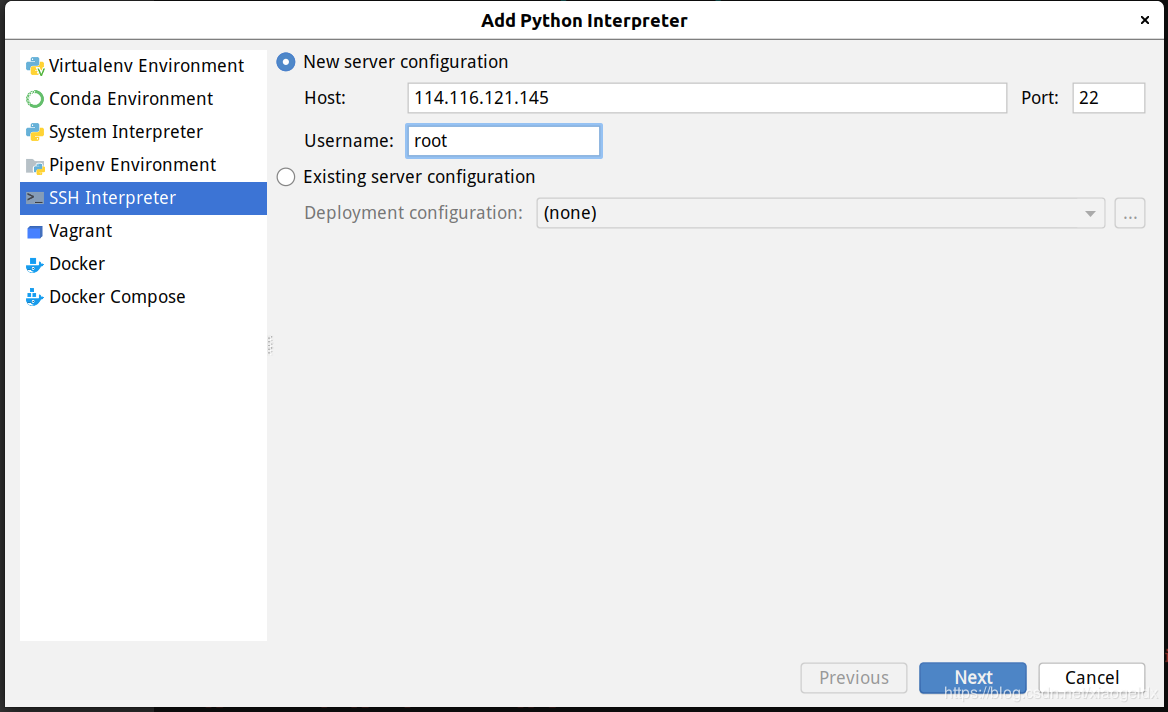The width and height of the screenshot is (1168, 712).
Task: Click the System Interpreter python icon
Action: tap(35, 133)
